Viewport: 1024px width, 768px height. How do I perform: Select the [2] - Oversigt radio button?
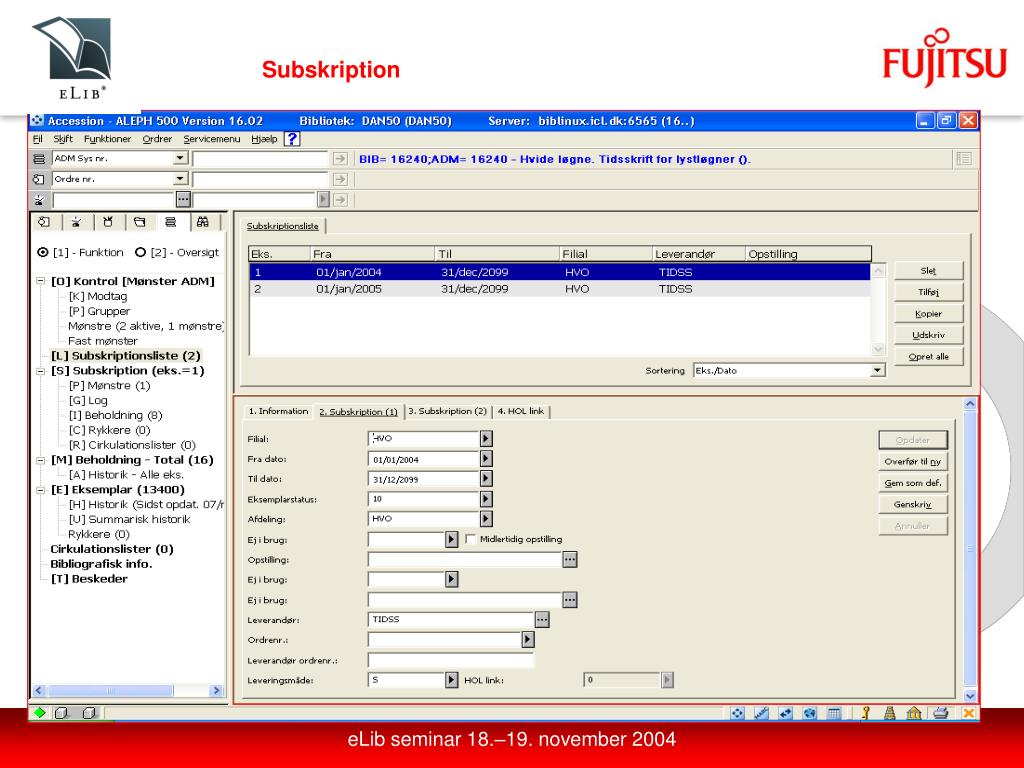pos(140,252)
